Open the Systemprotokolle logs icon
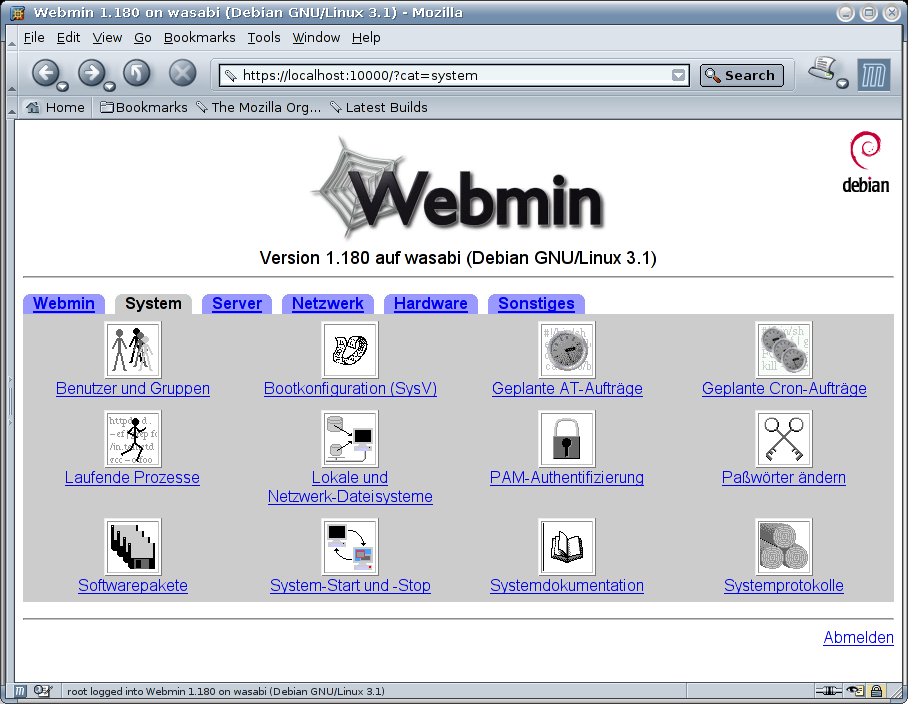The width and height of the screenshot is (908, 704). 783,547
